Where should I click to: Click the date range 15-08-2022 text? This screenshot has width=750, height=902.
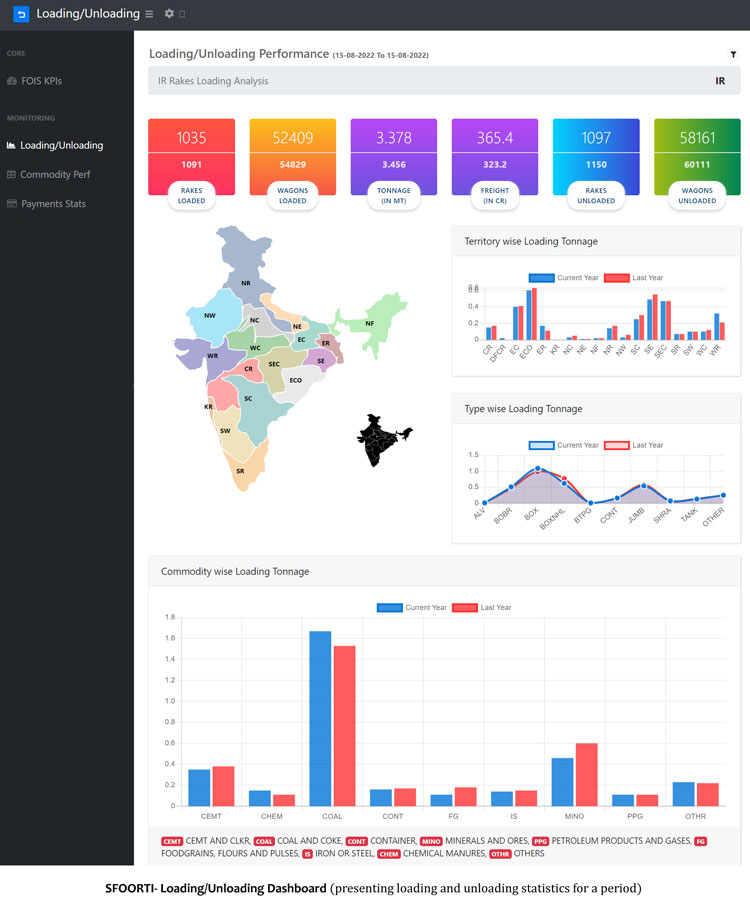[x=380, y=55]
